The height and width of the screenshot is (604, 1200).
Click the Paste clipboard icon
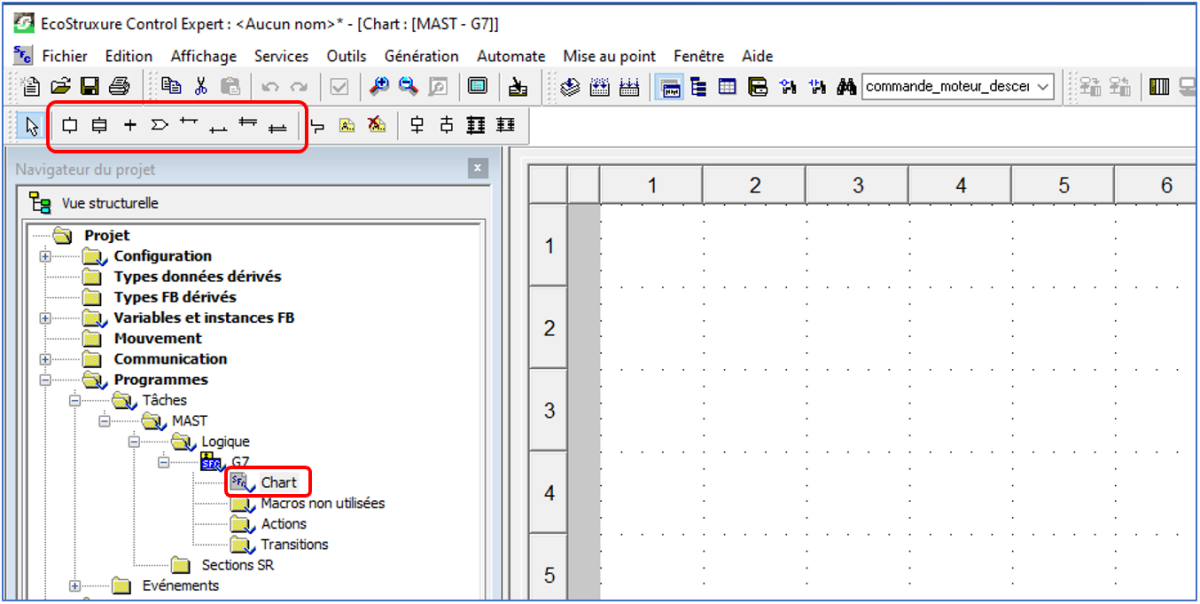pyautogui.click(x=230, y=87)
